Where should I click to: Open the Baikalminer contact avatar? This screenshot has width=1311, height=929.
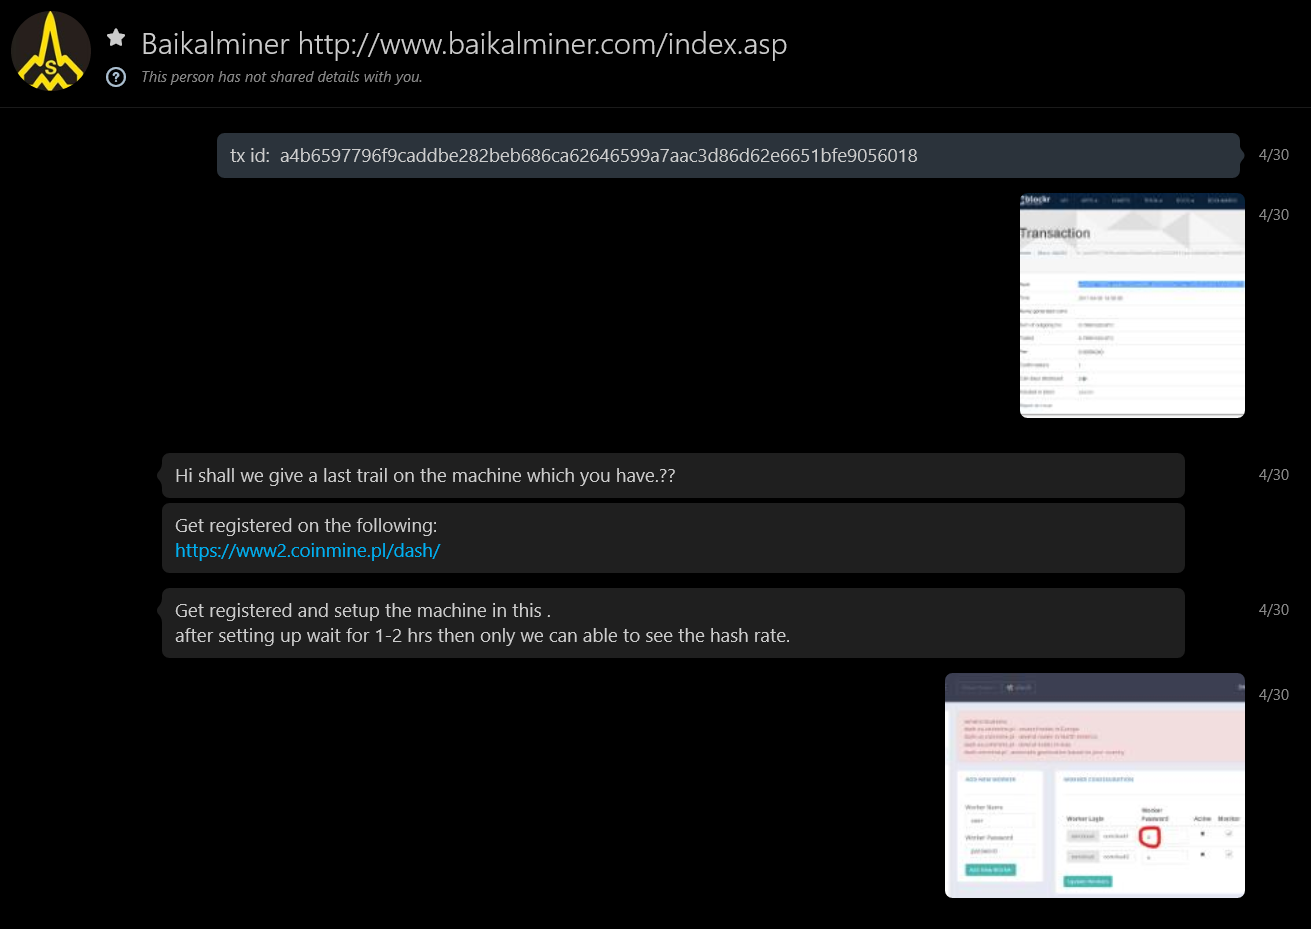coord(51,51)
